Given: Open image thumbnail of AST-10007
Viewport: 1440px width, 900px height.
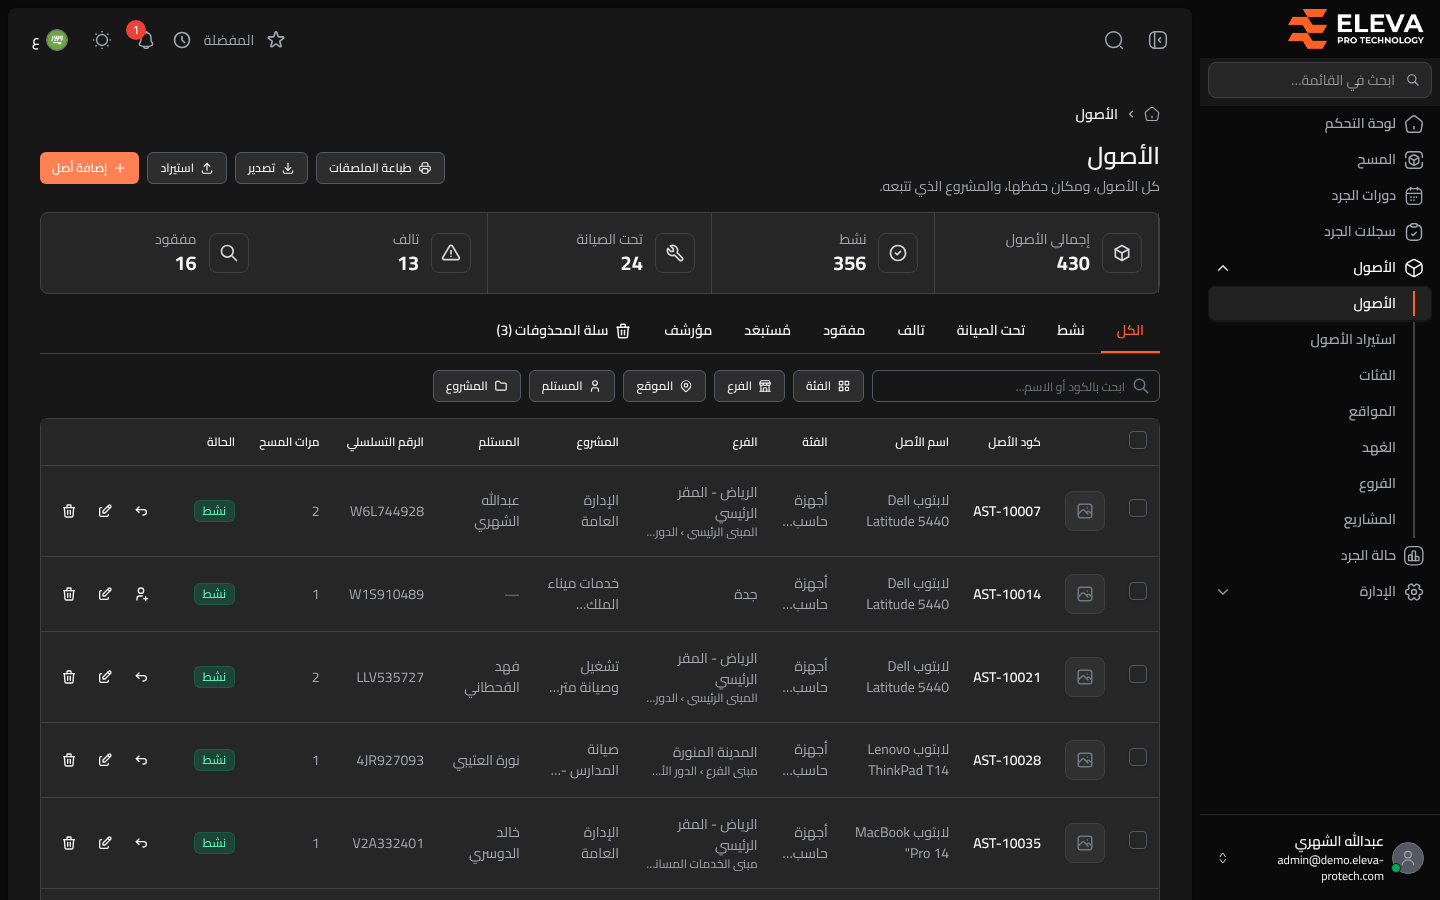Looking at the screenshot, I should (x=1085, y=511).
